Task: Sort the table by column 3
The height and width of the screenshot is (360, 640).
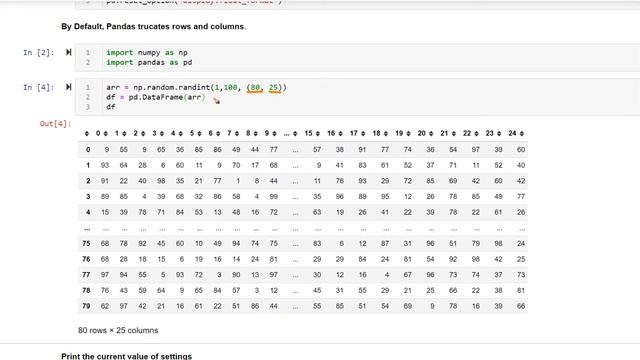Action: pyautogui.click(x=162, y=133)
